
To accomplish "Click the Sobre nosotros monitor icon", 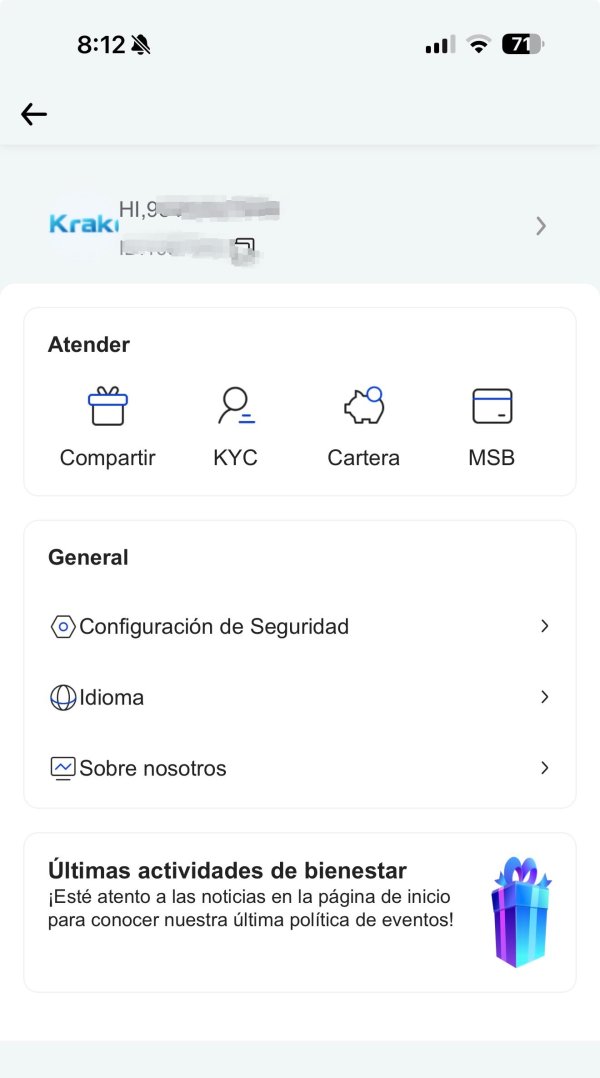I will [x=63, y=769].
